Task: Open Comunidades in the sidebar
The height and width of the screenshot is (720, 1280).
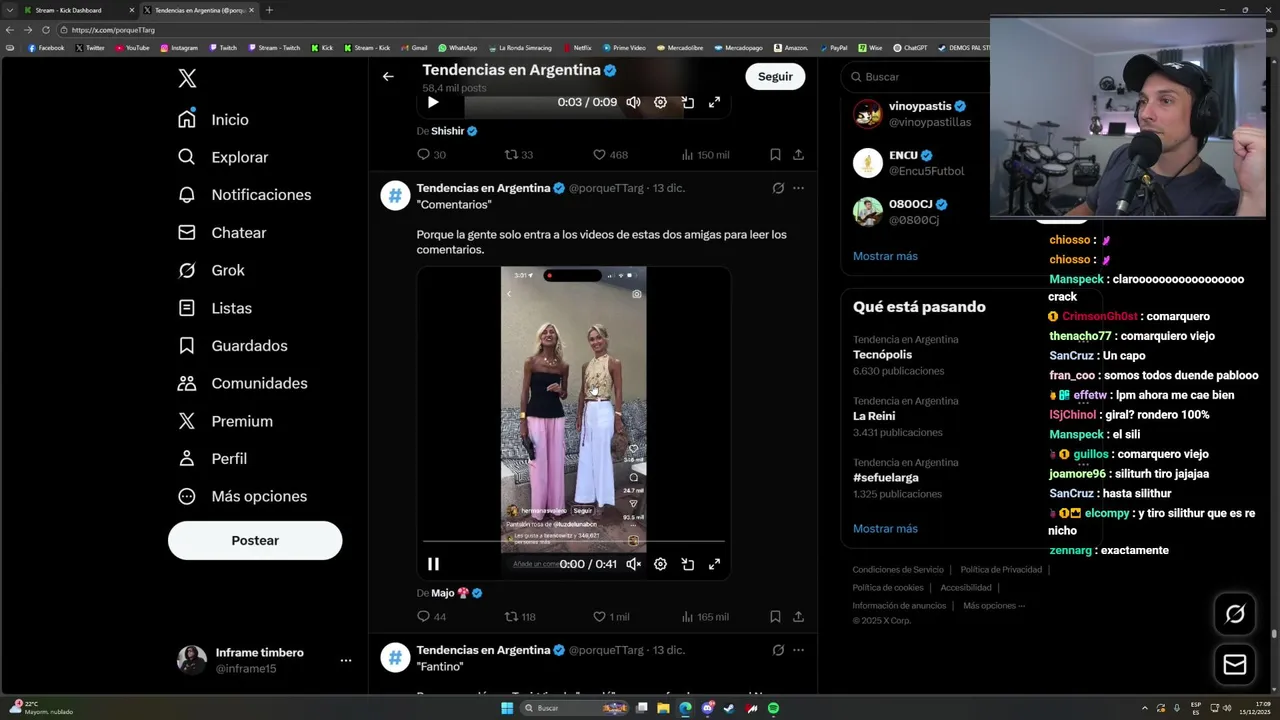Action: 242,383
